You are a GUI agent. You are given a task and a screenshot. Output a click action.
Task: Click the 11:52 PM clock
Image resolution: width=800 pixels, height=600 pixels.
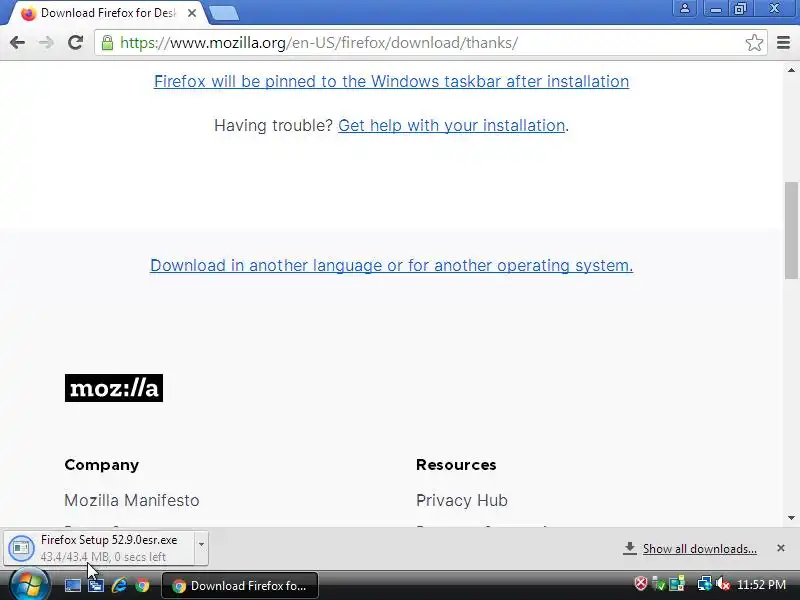[x=761, y=585]
